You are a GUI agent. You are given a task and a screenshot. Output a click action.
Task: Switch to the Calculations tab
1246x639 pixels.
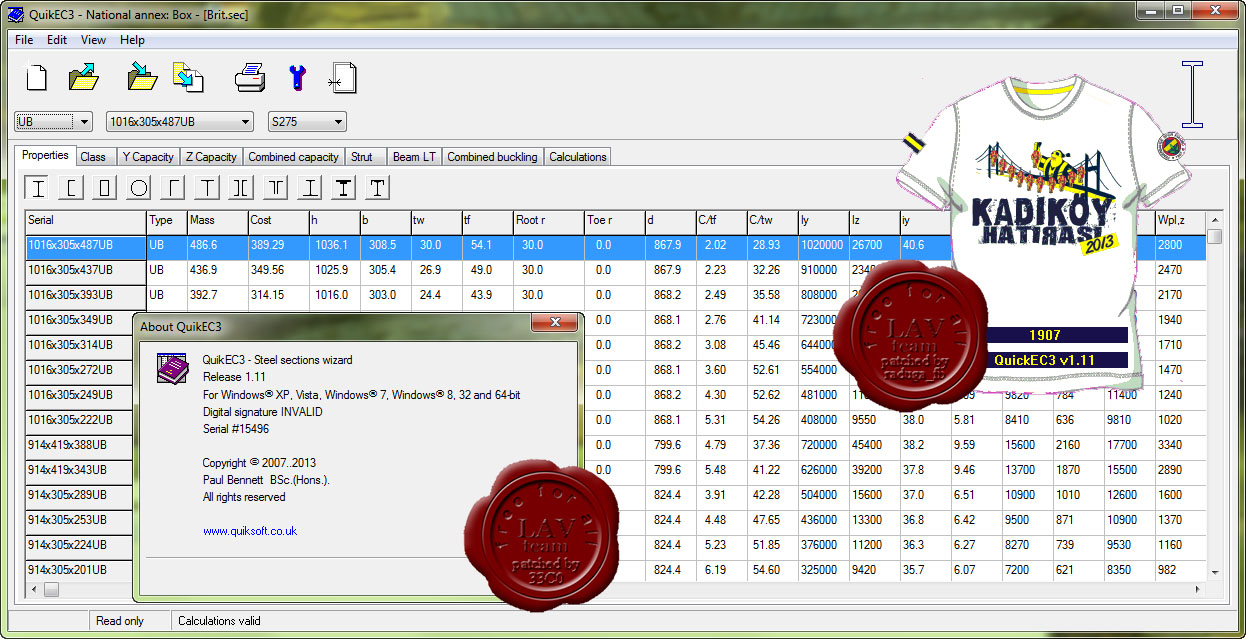tap(578, 157)
